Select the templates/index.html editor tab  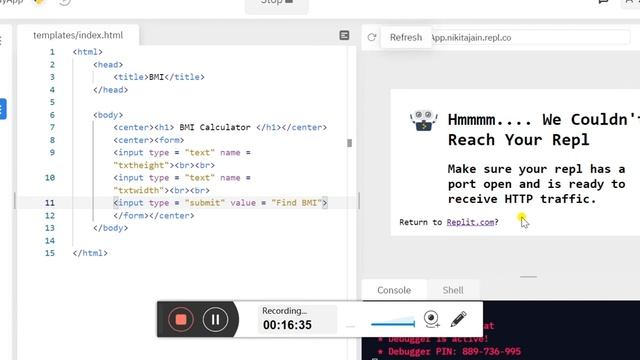pos(78,35)
